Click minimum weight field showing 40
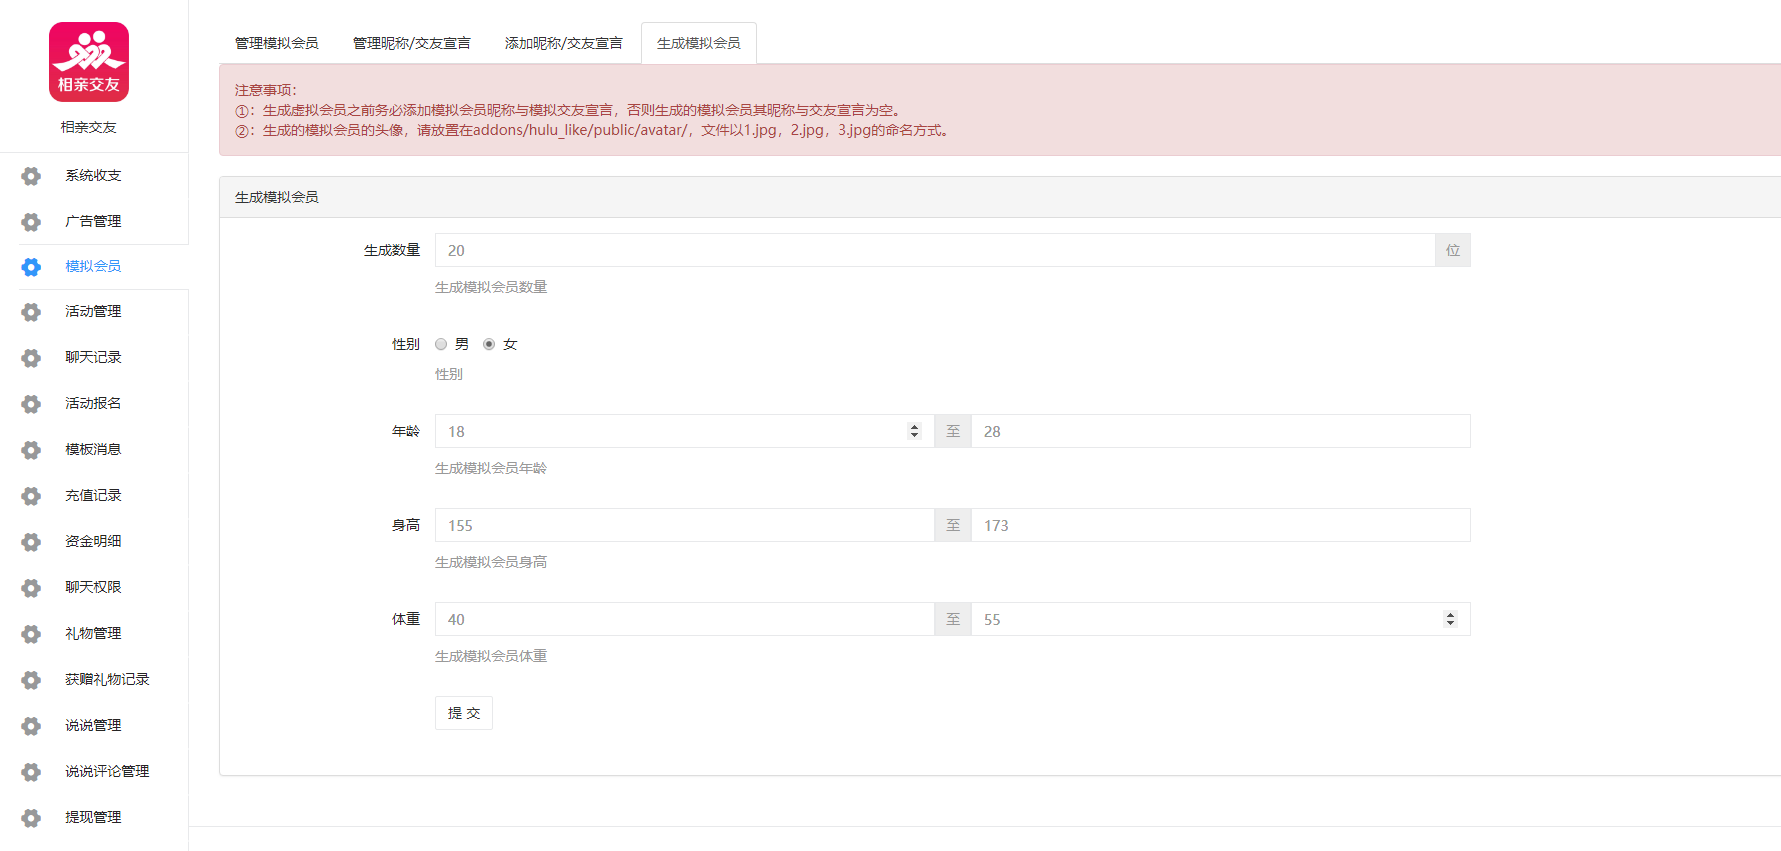This screenshot has height=851, width=1781. [x=685, y=619]
